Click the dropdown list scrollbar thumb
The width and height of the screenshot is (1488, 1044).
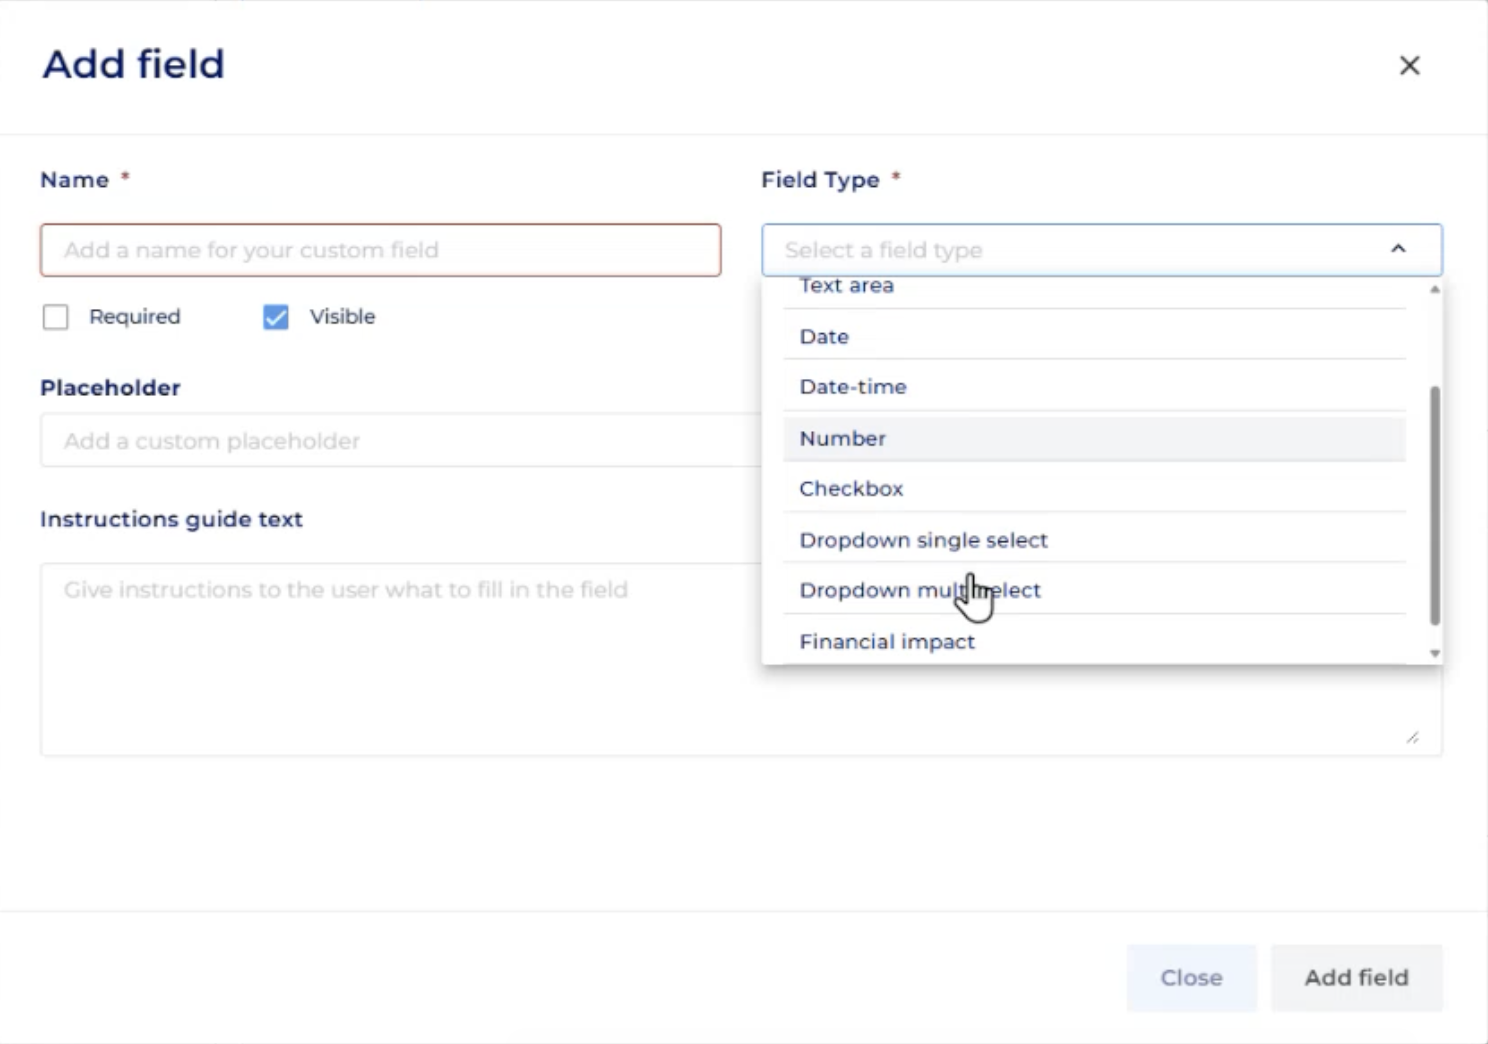[x=1435, y=505]
